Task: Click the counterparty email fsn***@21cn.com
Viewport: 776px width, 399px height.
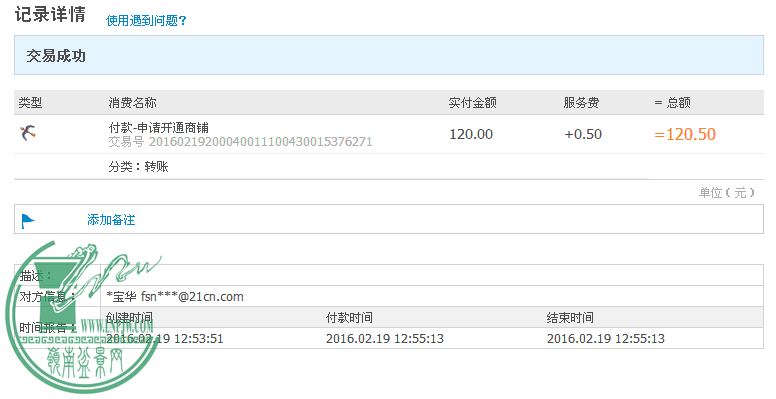Action: (192, 297)
